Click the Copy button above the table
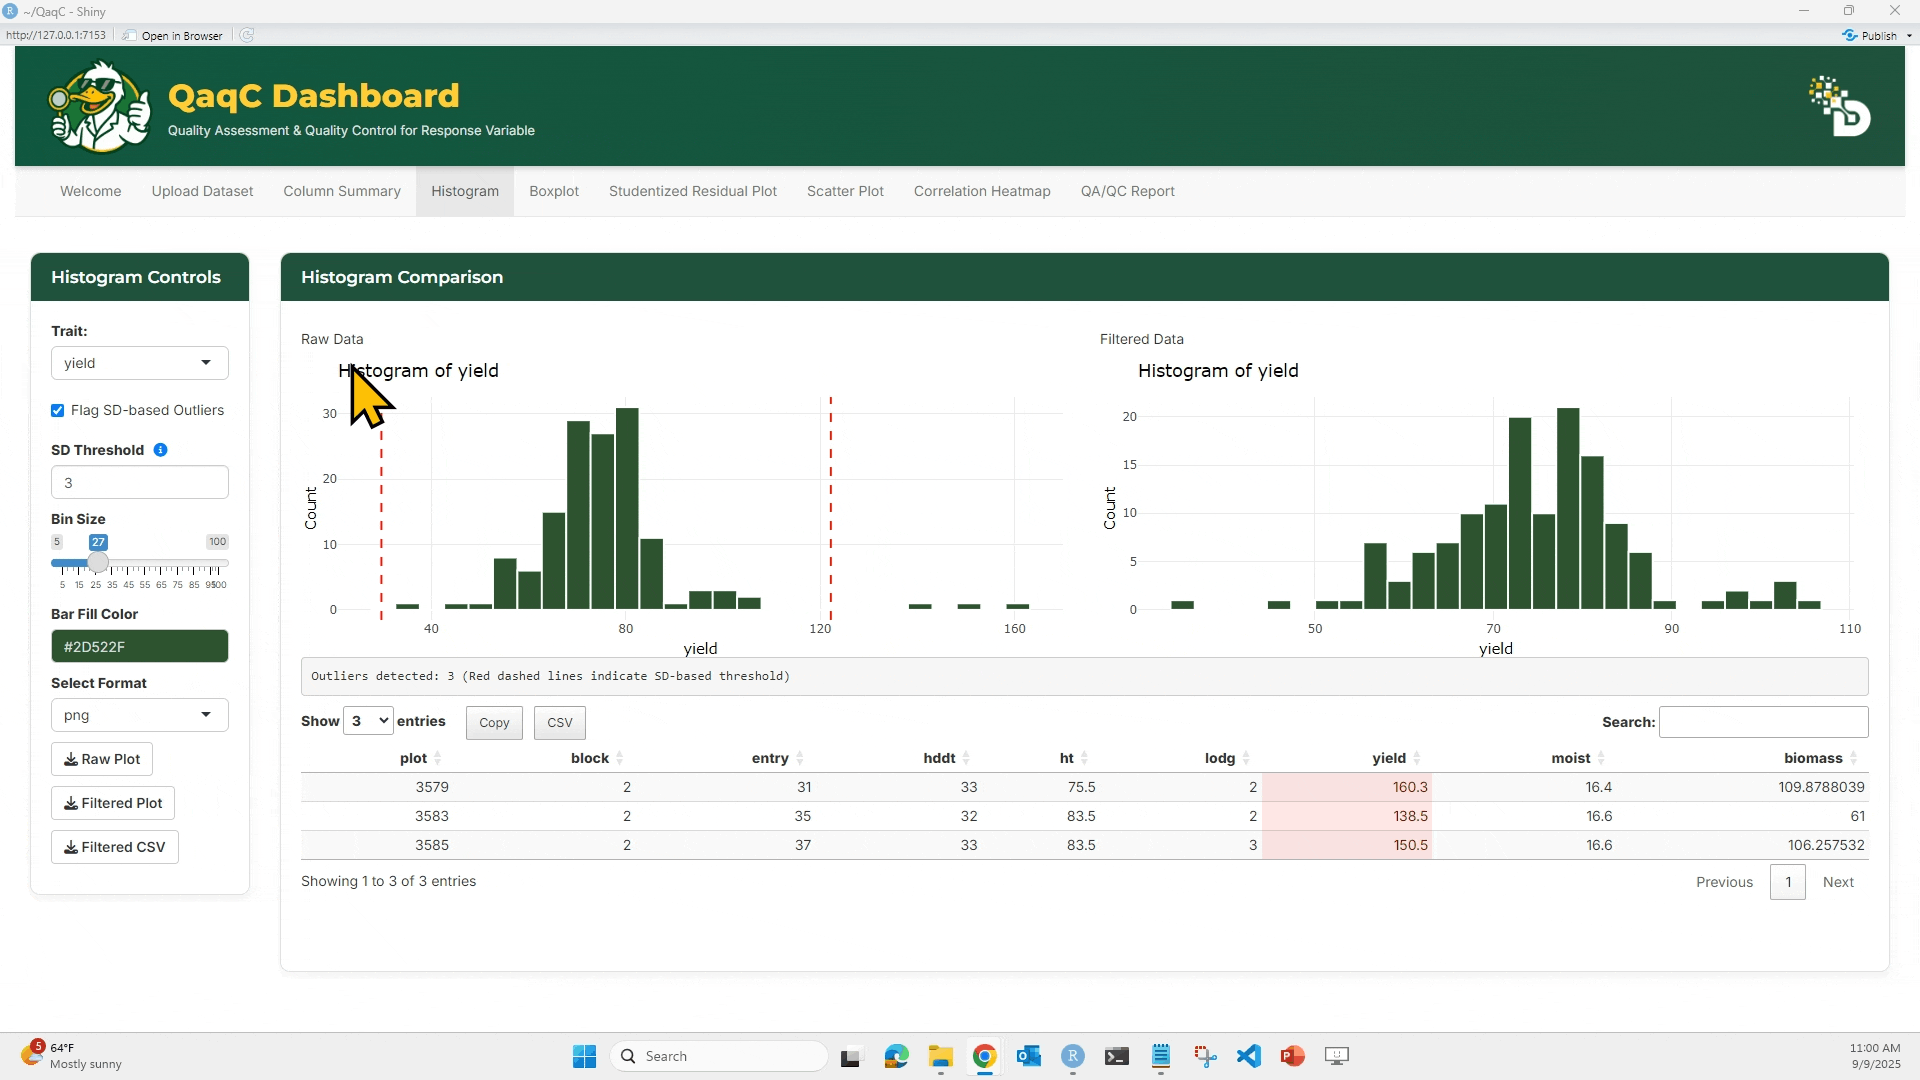 [493, 722]
